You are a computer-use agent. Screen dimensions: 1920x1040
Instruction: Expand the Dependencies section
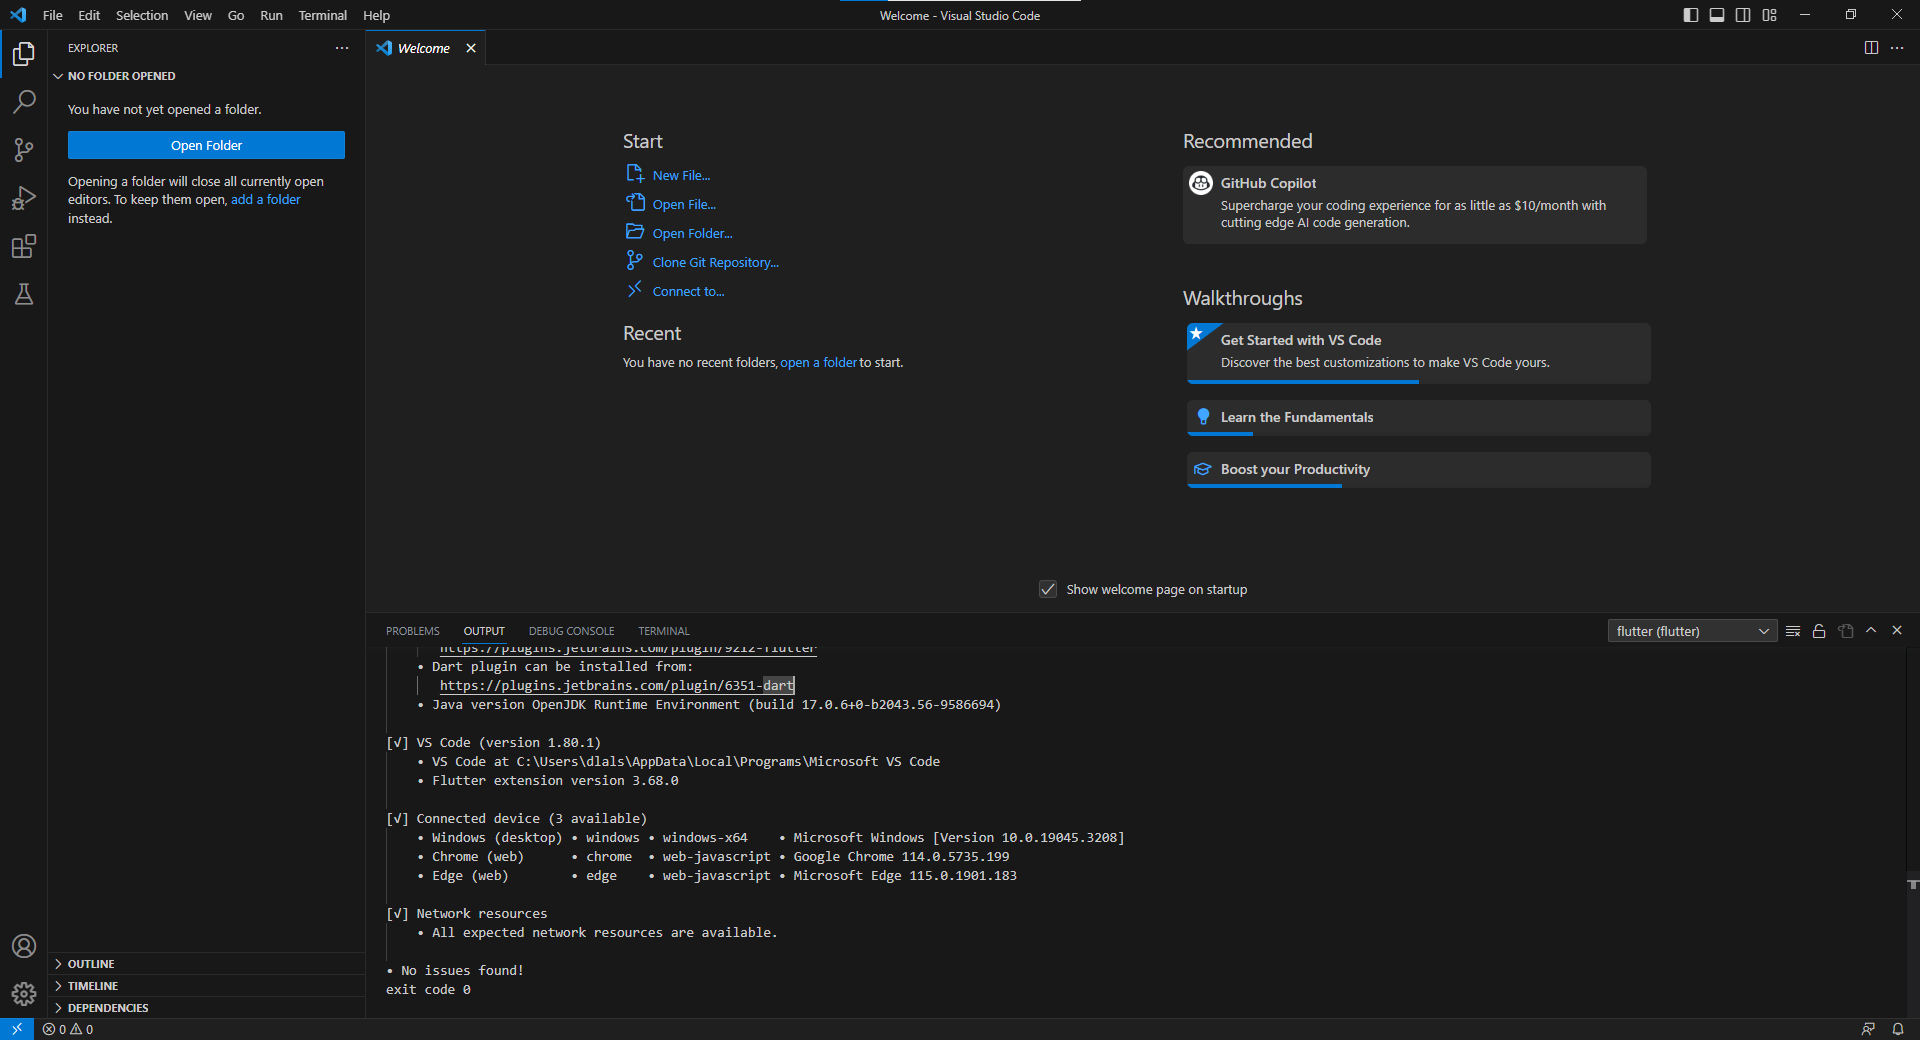[x=206, y=1008]
